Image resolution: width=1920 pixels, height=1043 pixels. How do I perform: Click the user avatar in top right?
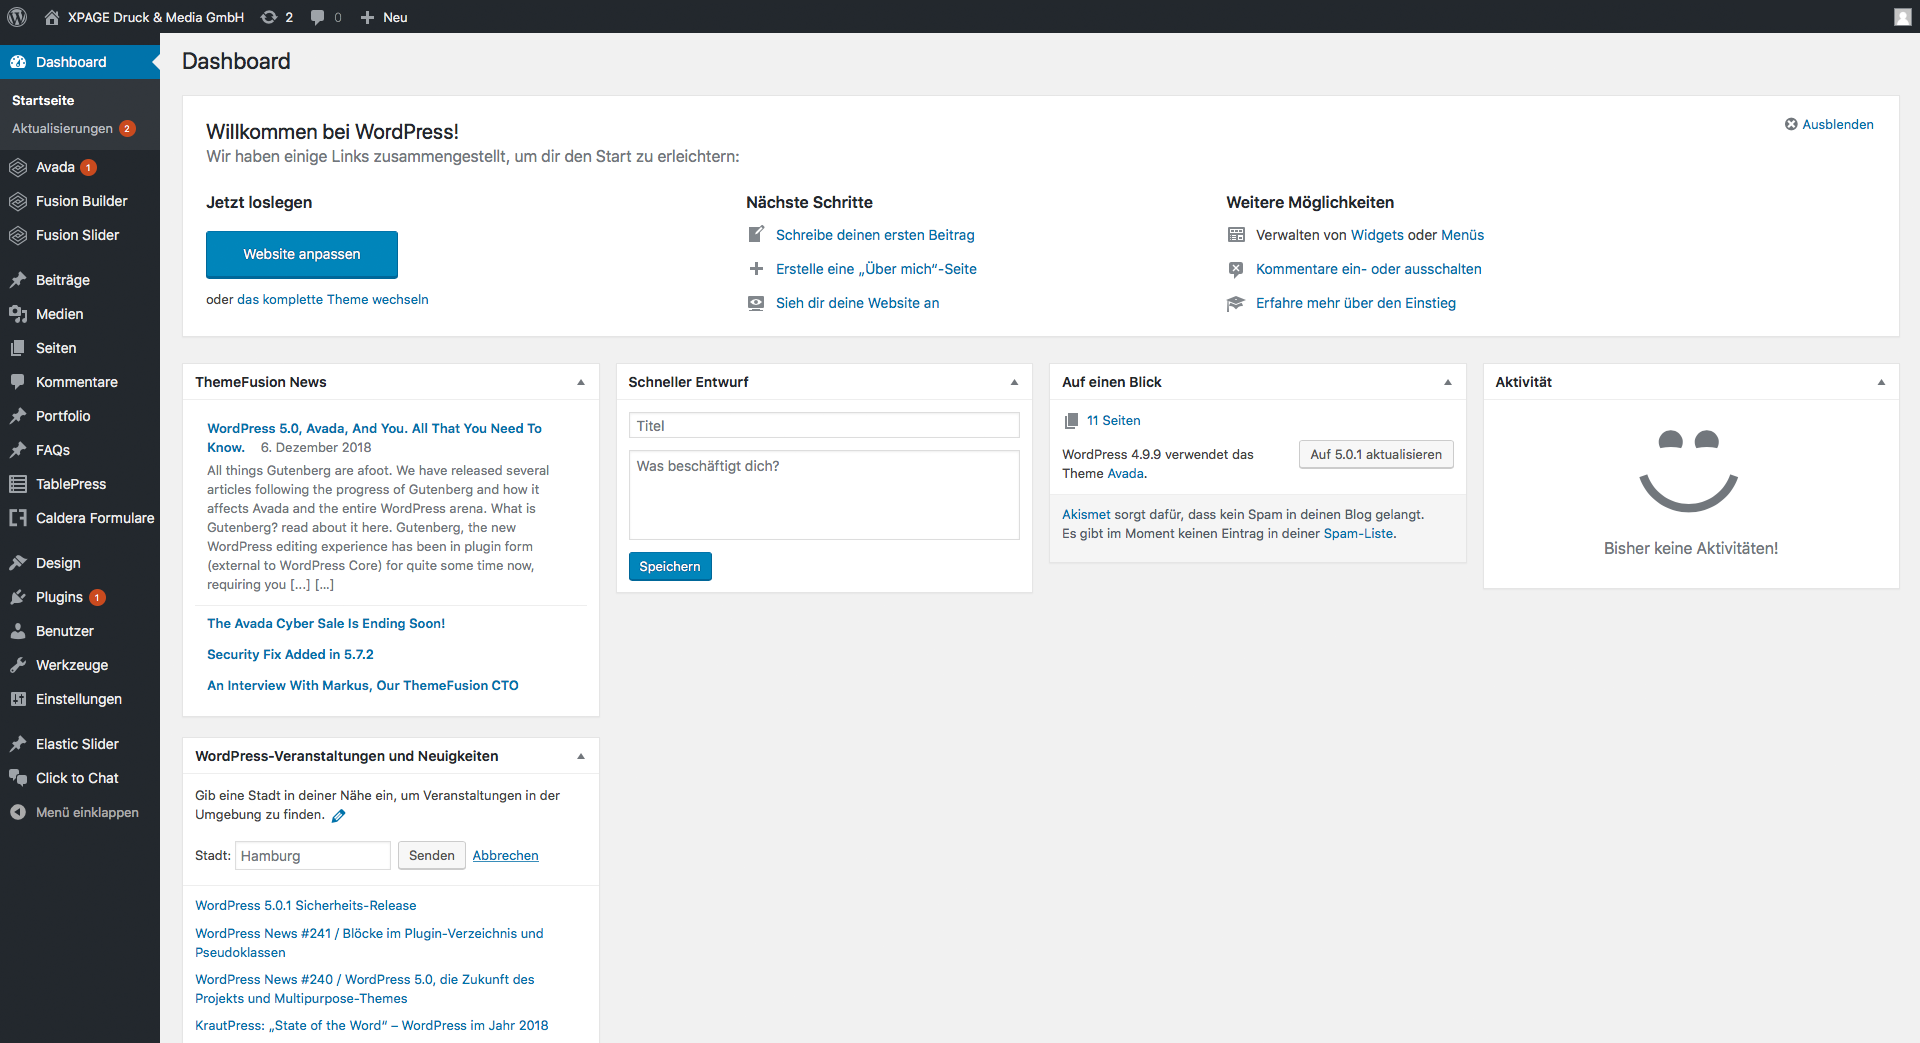pos(1902,17)
